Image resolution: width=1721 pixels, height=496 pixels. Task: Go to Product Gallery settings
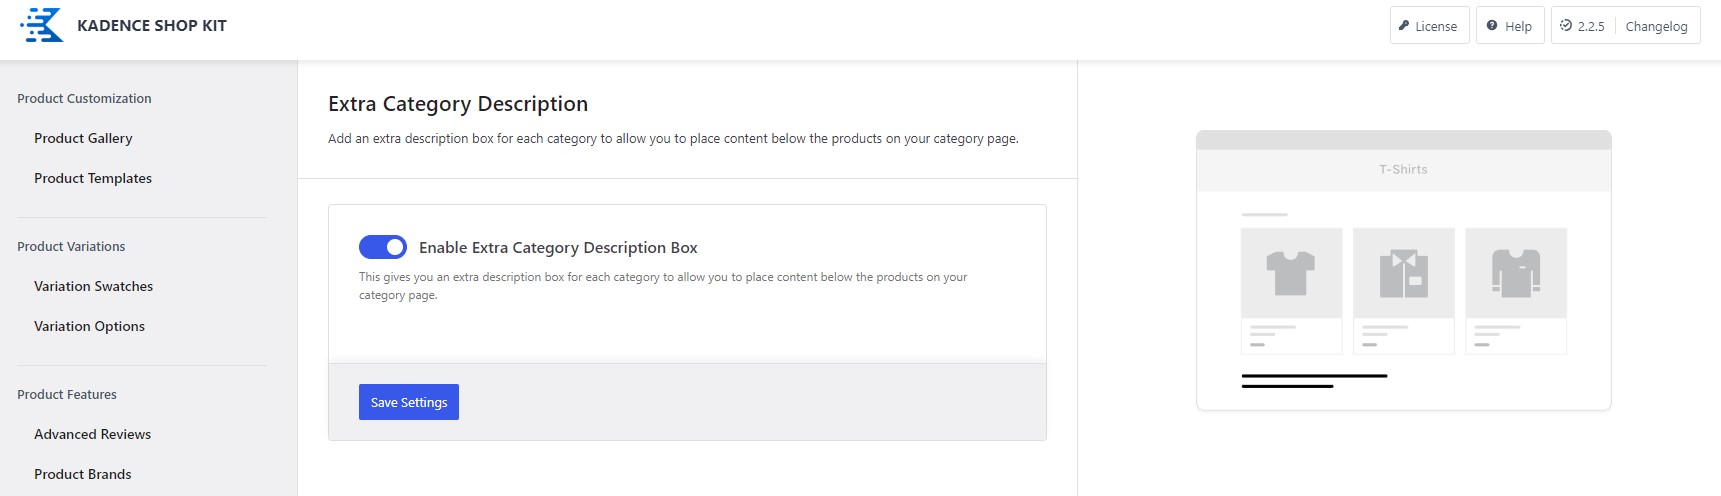(83, 138)
